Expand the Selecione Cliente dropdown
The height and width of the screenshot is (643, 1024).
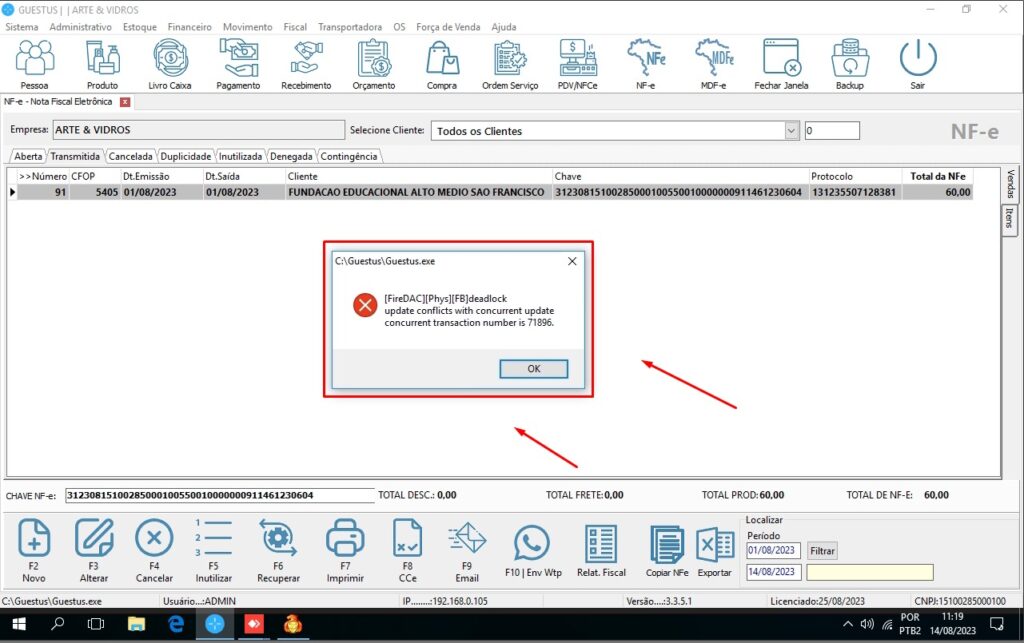792,130
